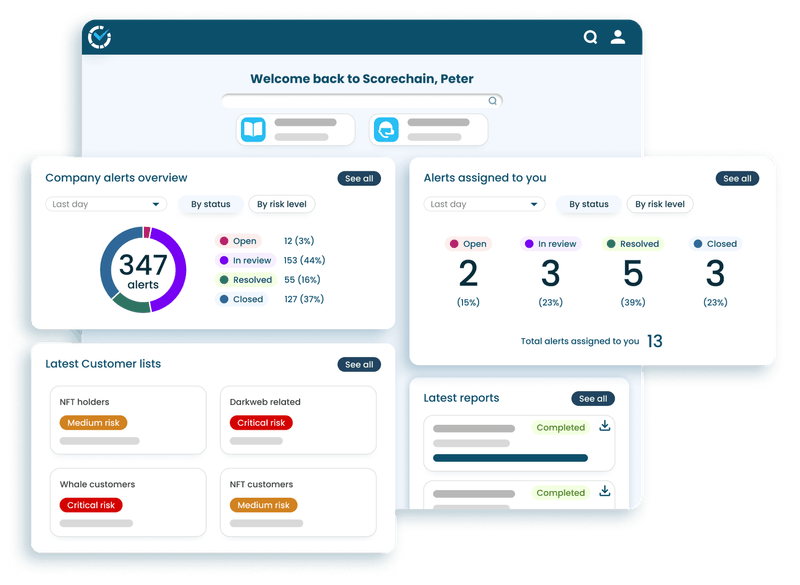
Task: Open the documentation book icon
Action: pos(256,129)
